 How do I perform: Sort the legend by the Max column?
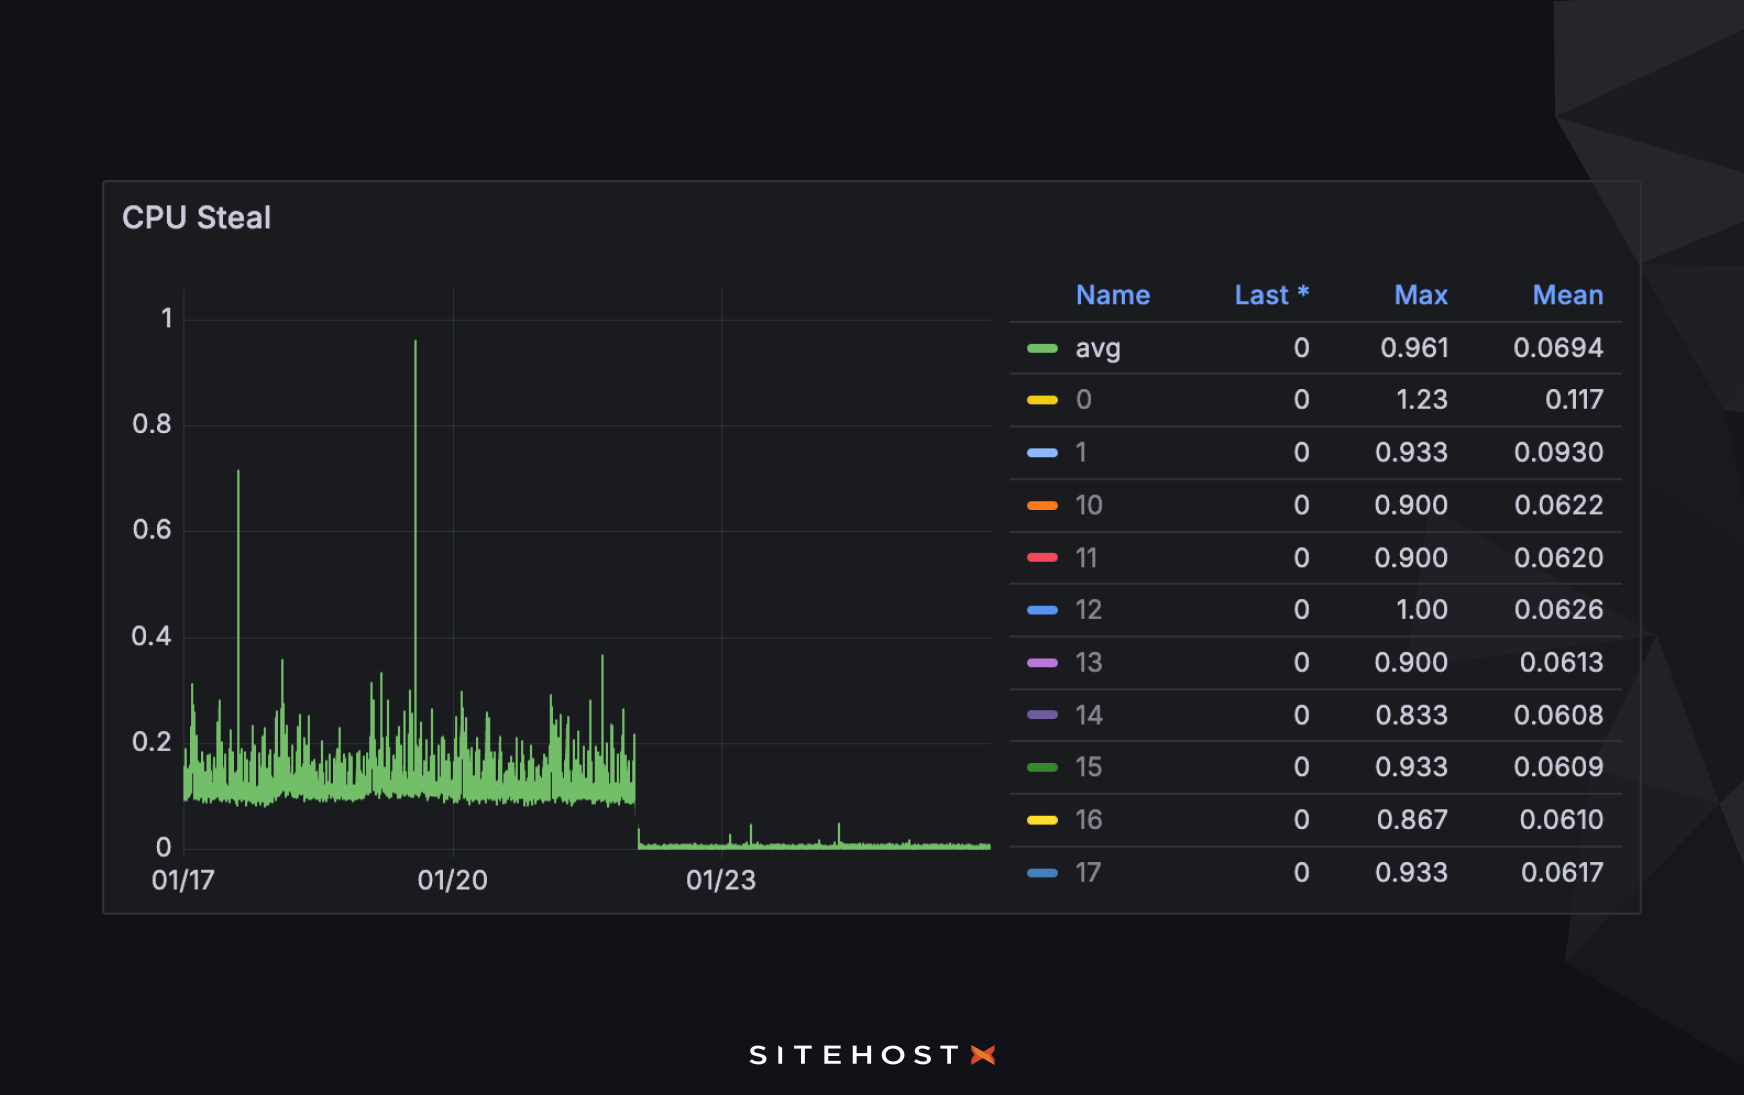coord(1420,295)
